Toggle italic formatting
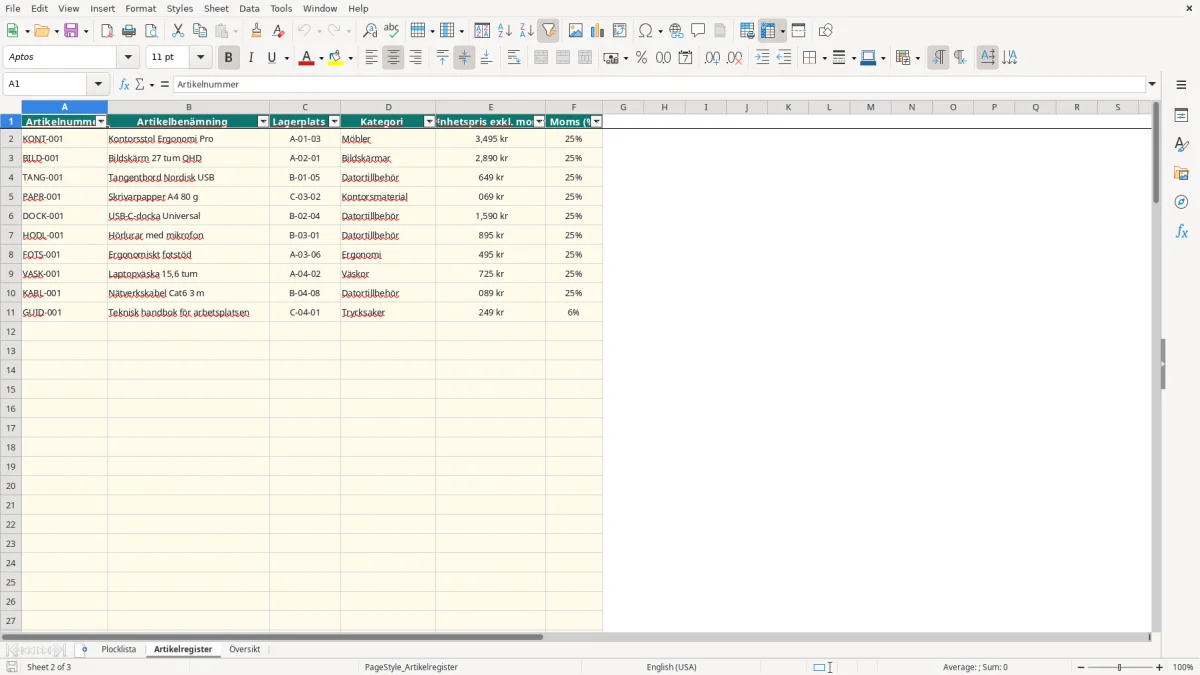This screenshot has height=675, width=1200. coord(250,58)
